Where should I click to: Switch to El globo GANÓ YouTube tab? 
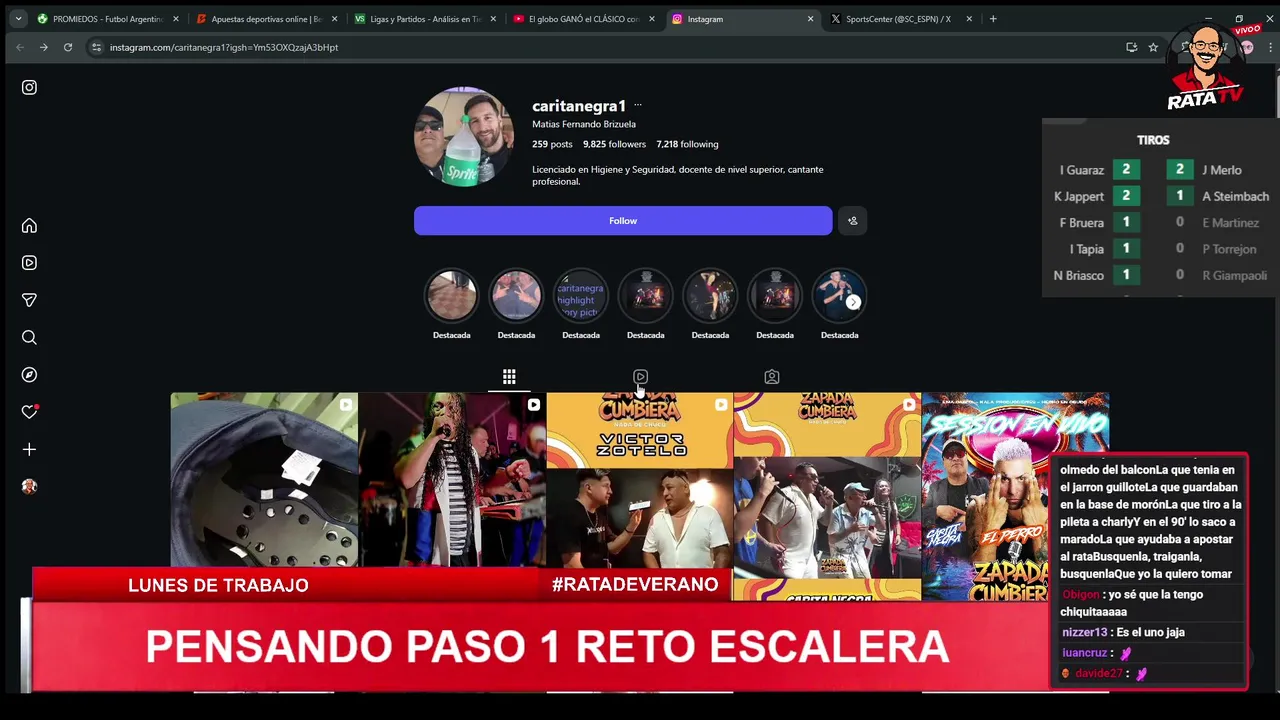pyautogui.click(x=583, y=19)
